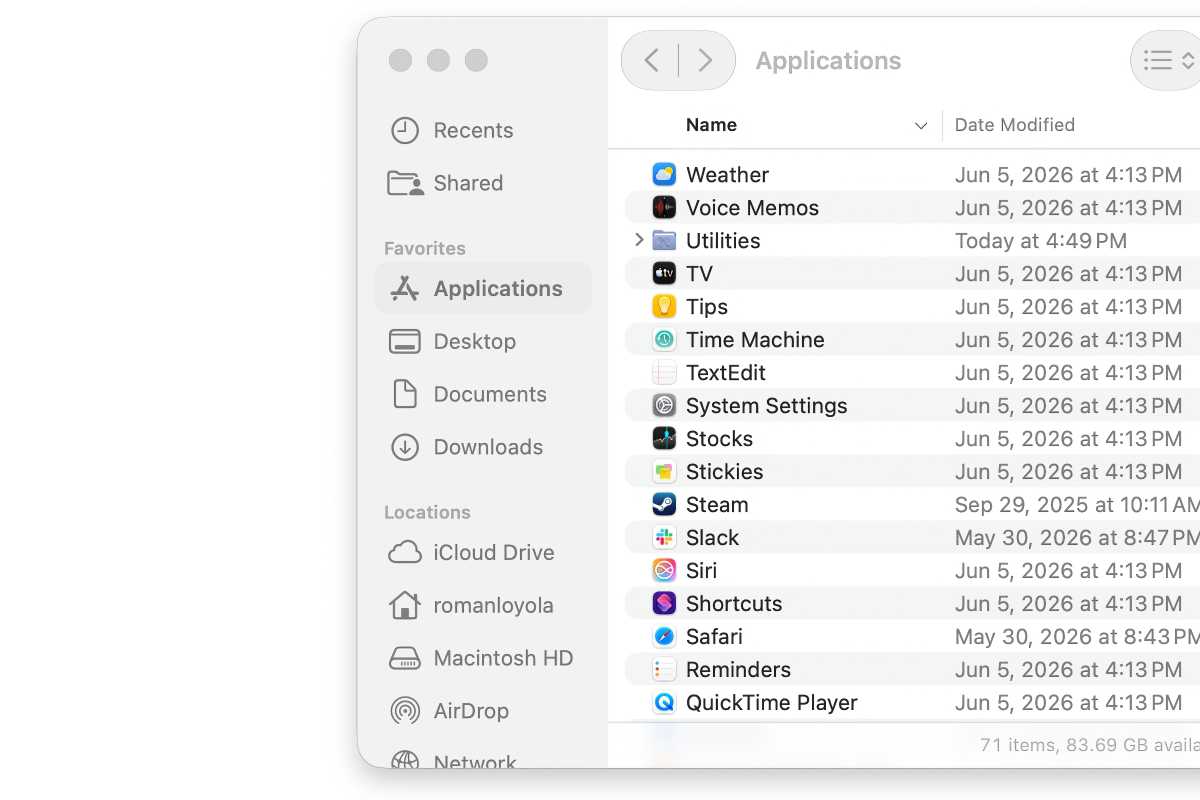
Task: Click the AirDrop icon in sidebar
Action: pyautogui.click(x=404, y=711)
